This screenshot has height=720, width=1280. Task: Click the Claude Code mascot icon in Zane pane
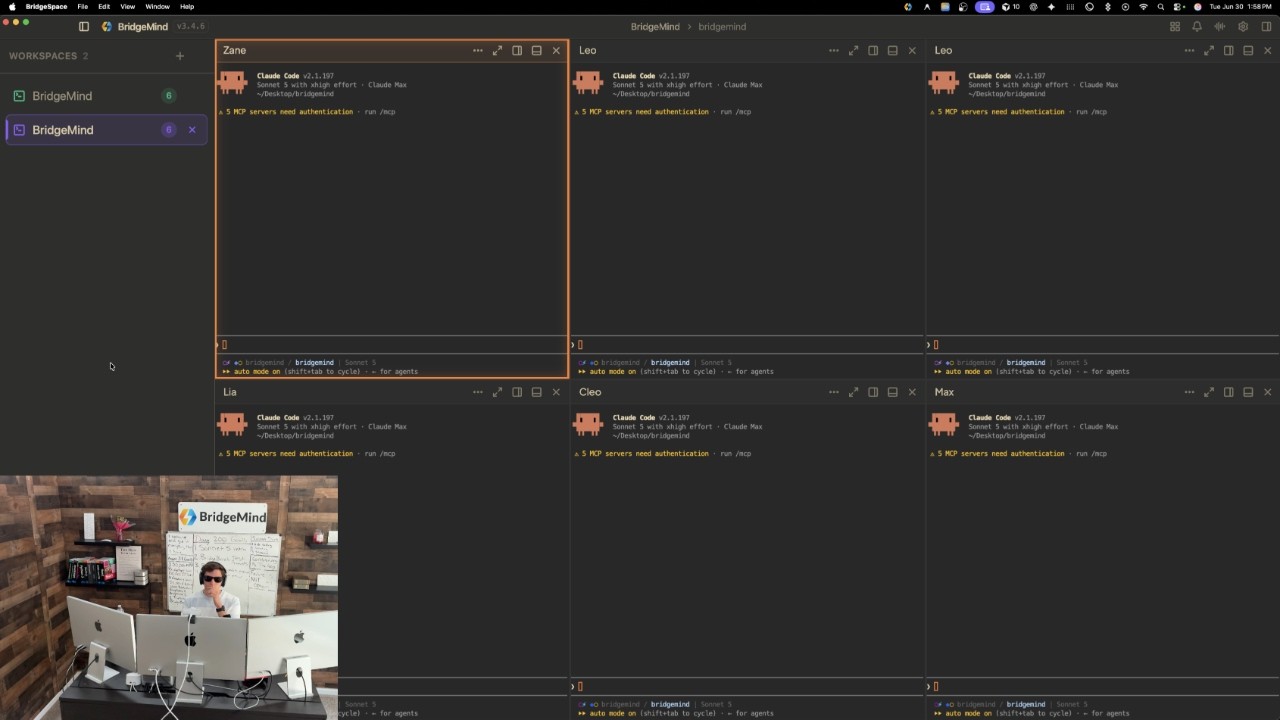(x=233, y=83)
